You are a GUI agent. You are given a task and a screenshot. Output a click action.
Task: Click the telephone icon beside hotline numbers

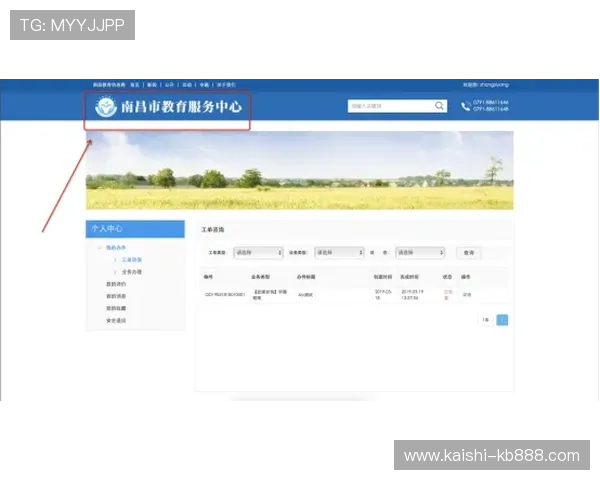coord(466,106)
